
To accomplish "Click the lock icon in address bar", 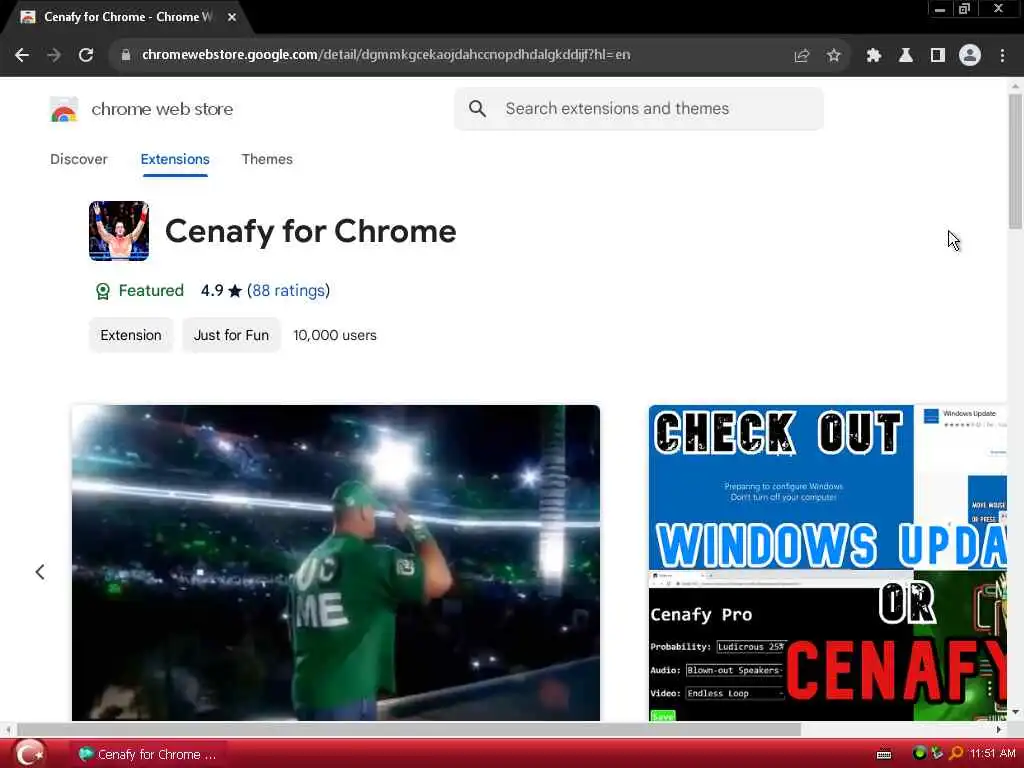I will tap(126, 55).
